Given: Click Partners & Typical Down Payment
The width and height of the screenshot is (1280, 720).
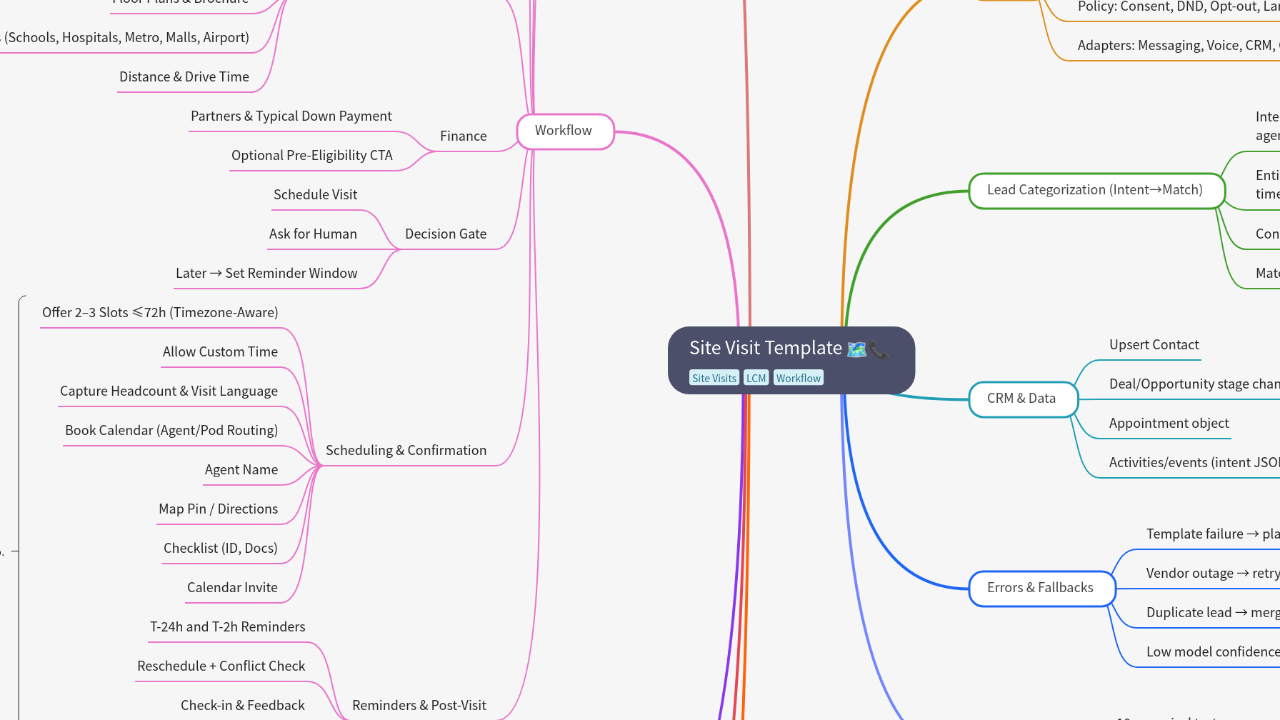Looking at the screenshot, I should [291, 116].
